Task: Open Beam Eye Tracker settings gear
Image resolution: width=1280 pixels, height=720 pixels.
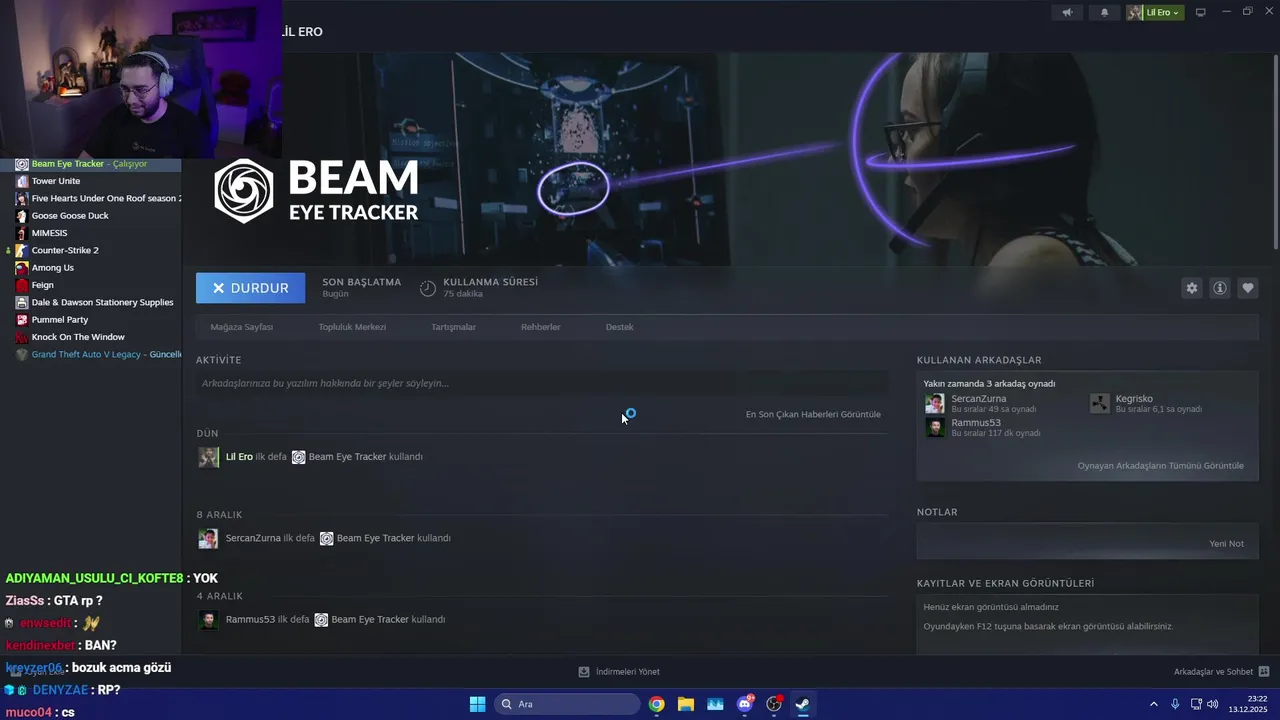Action: 1191,288
